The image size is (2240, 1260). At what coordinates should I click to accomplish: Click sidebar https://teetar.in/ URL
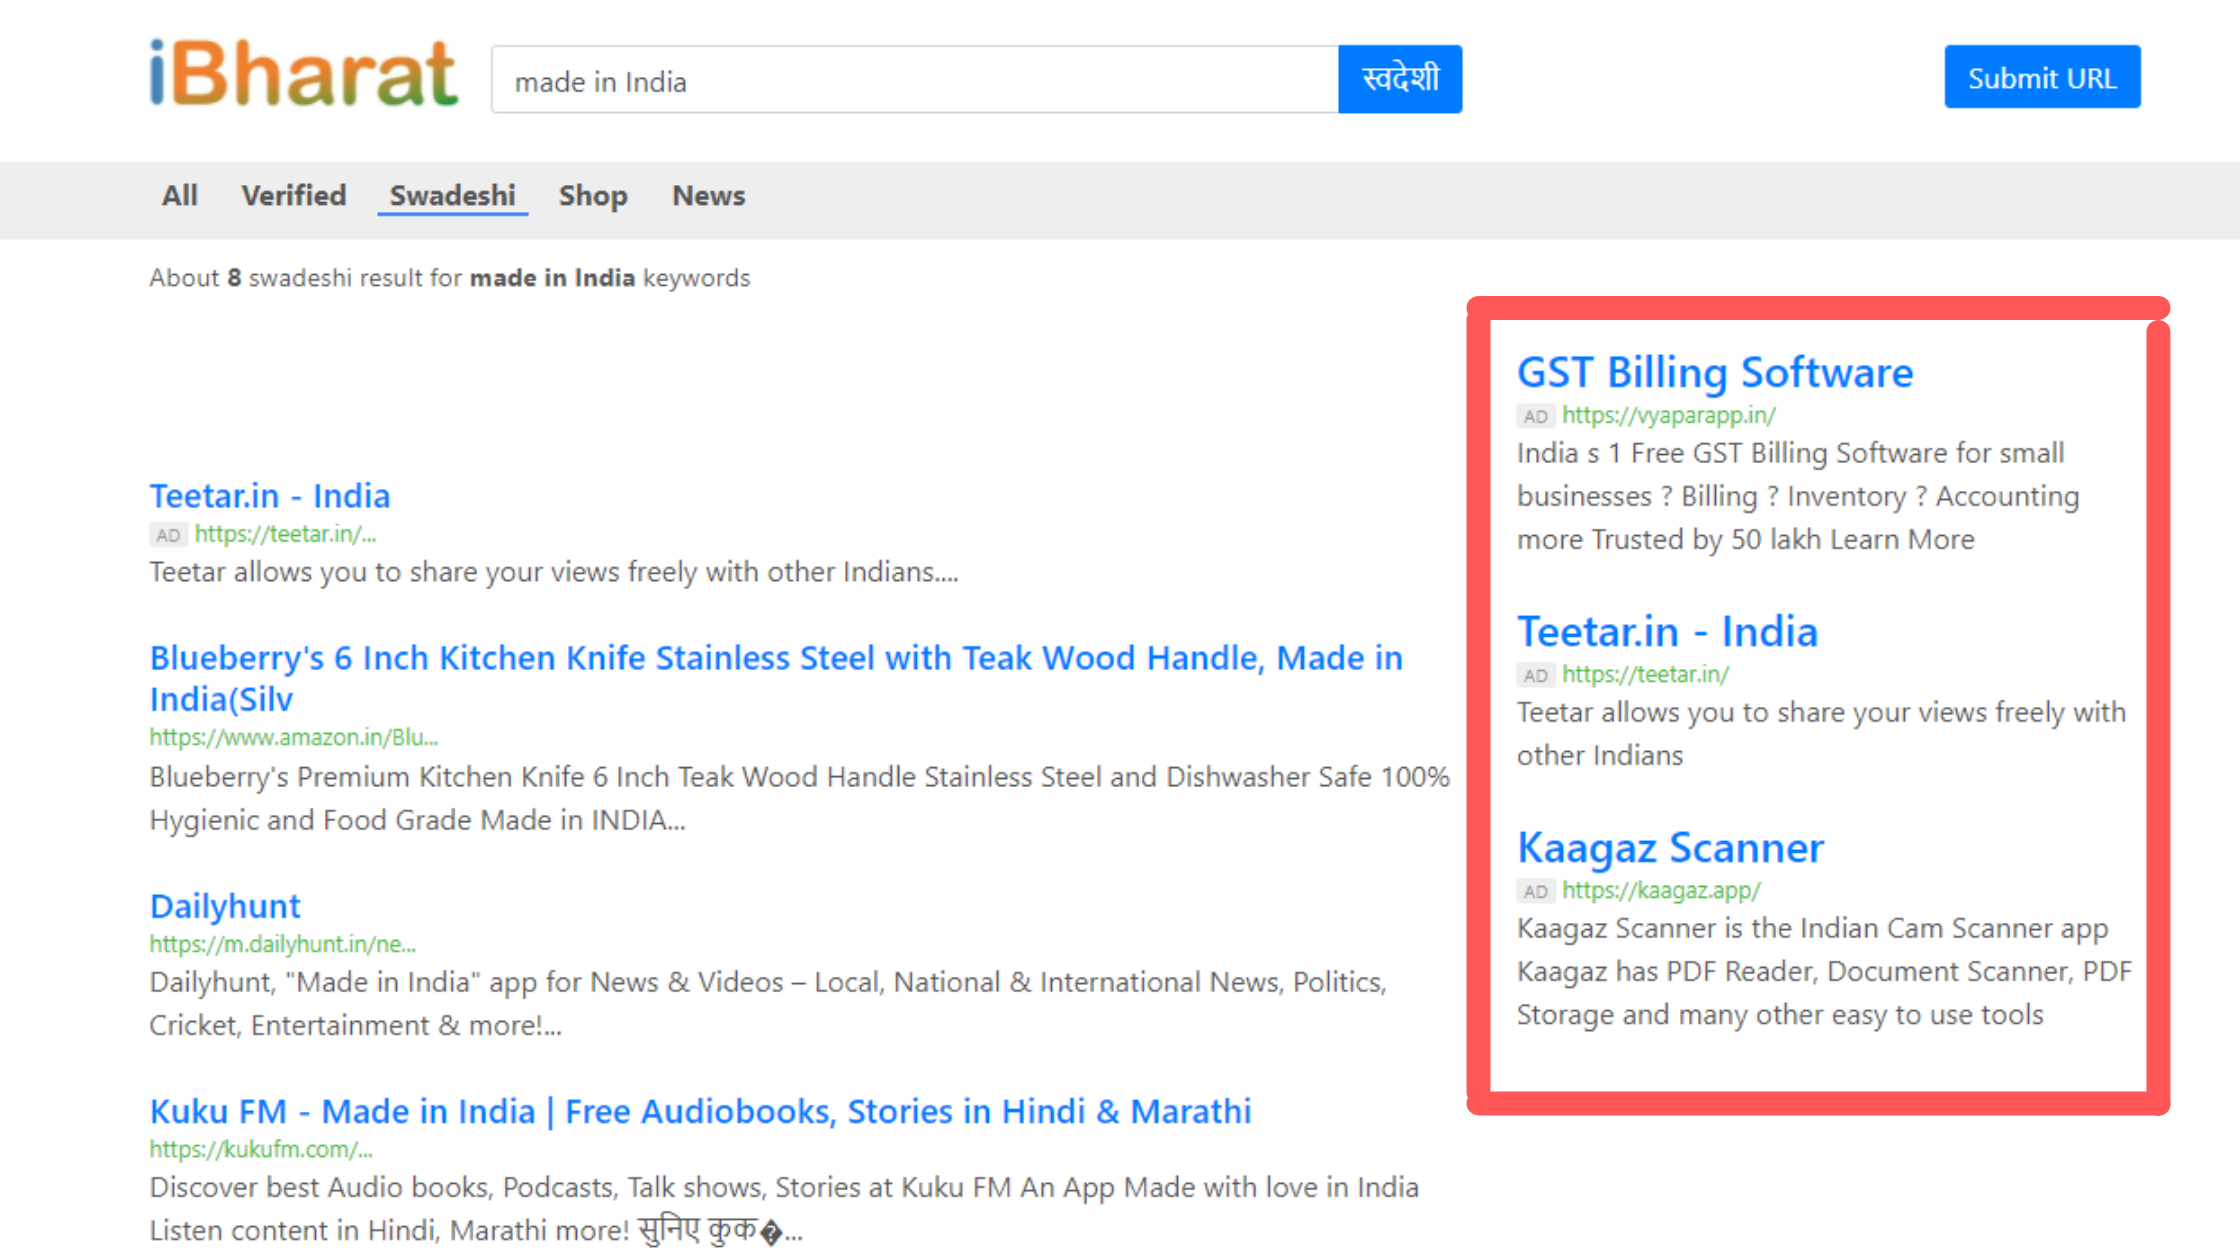pos(1645,675)
